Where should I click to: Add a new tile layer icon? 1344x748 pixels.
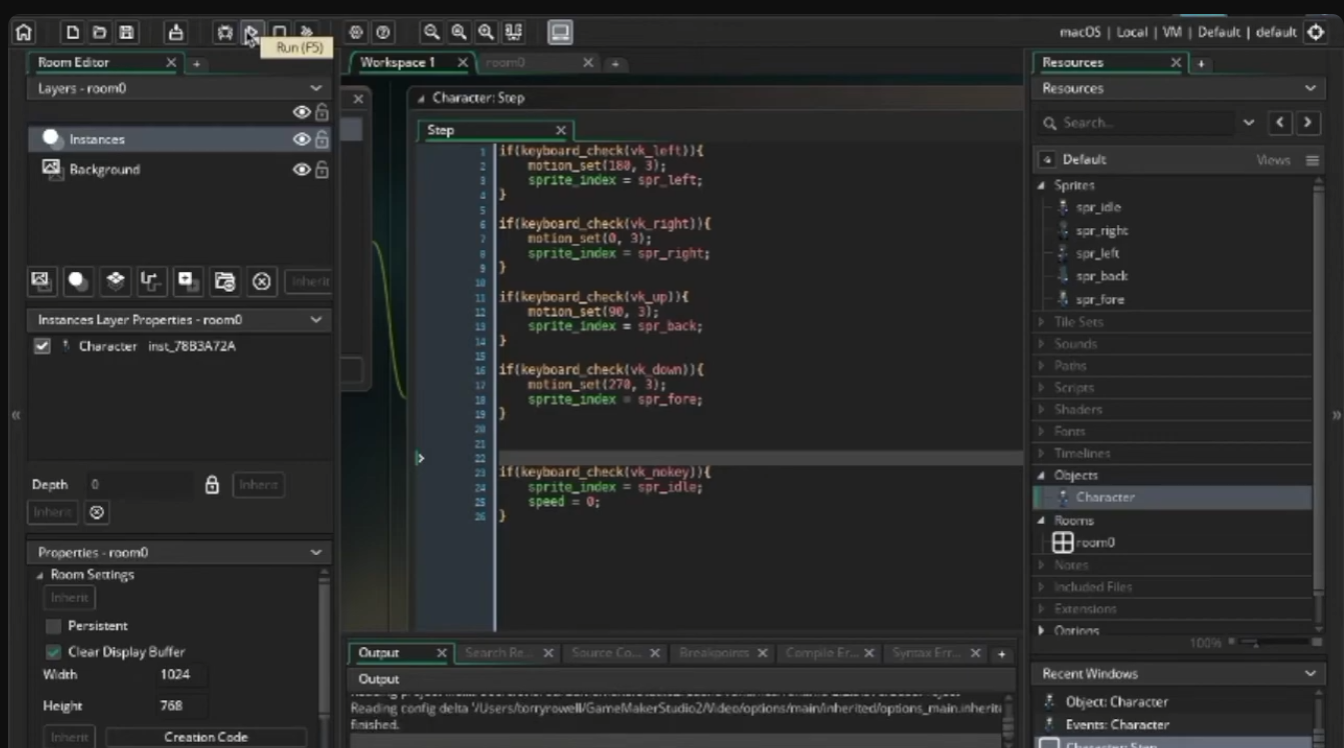tap(115, 281)
